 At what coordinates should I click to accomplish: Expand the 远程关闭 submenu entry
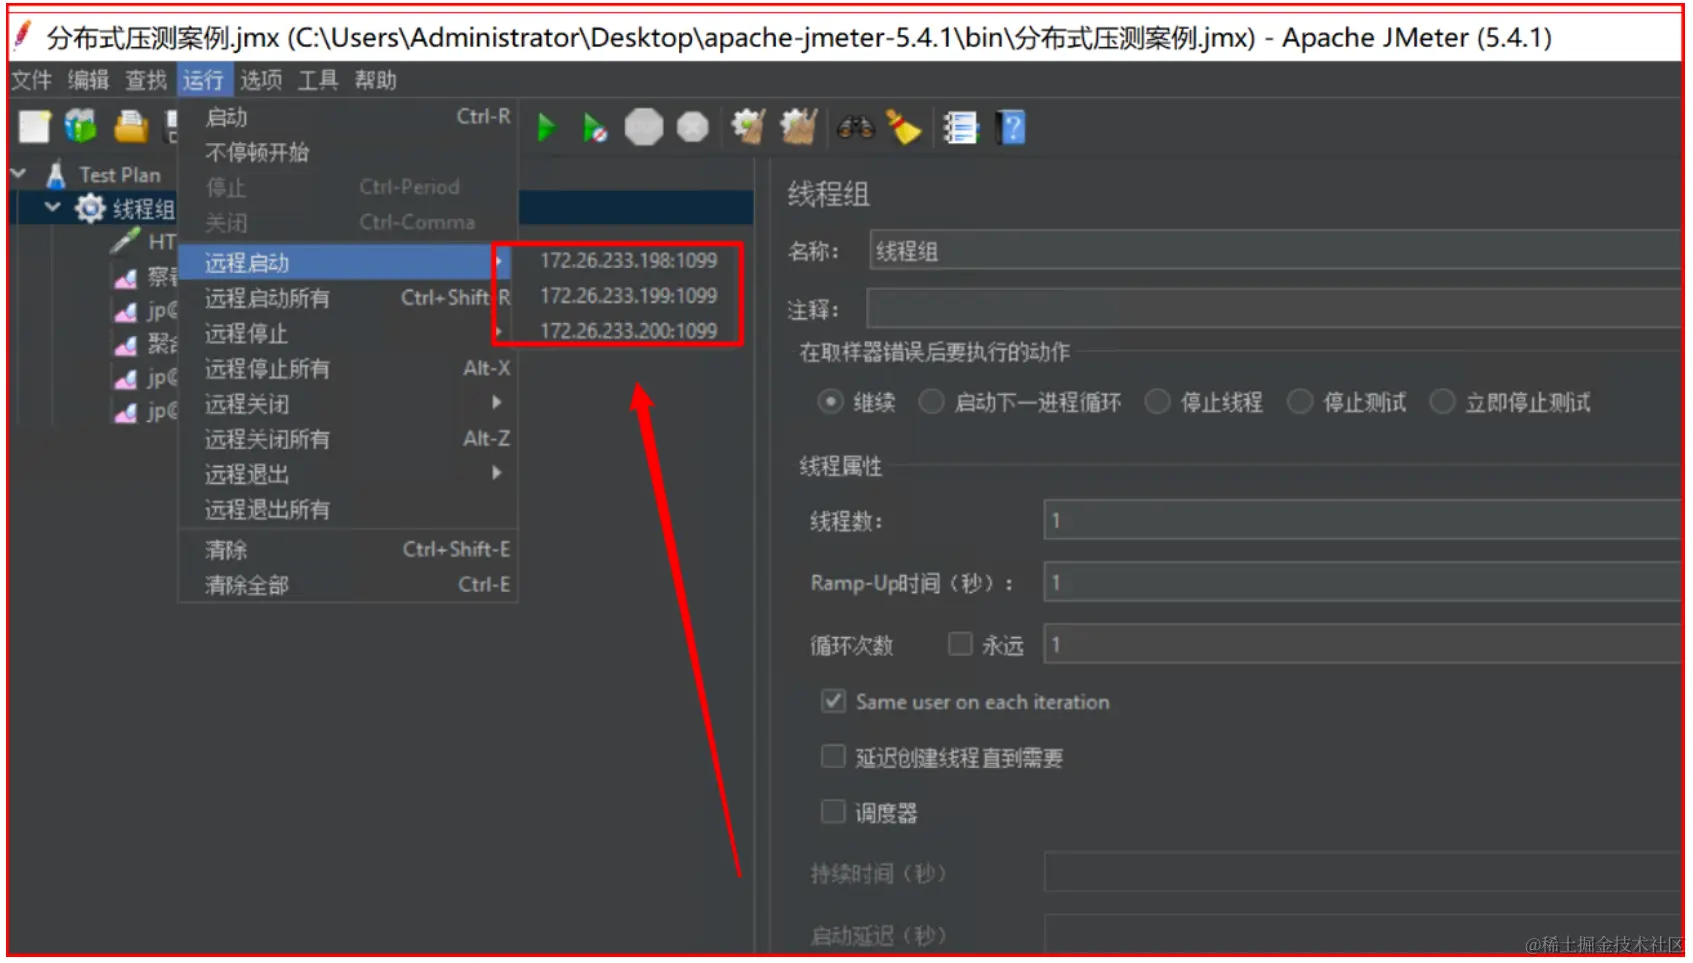[x=348, y=404]
